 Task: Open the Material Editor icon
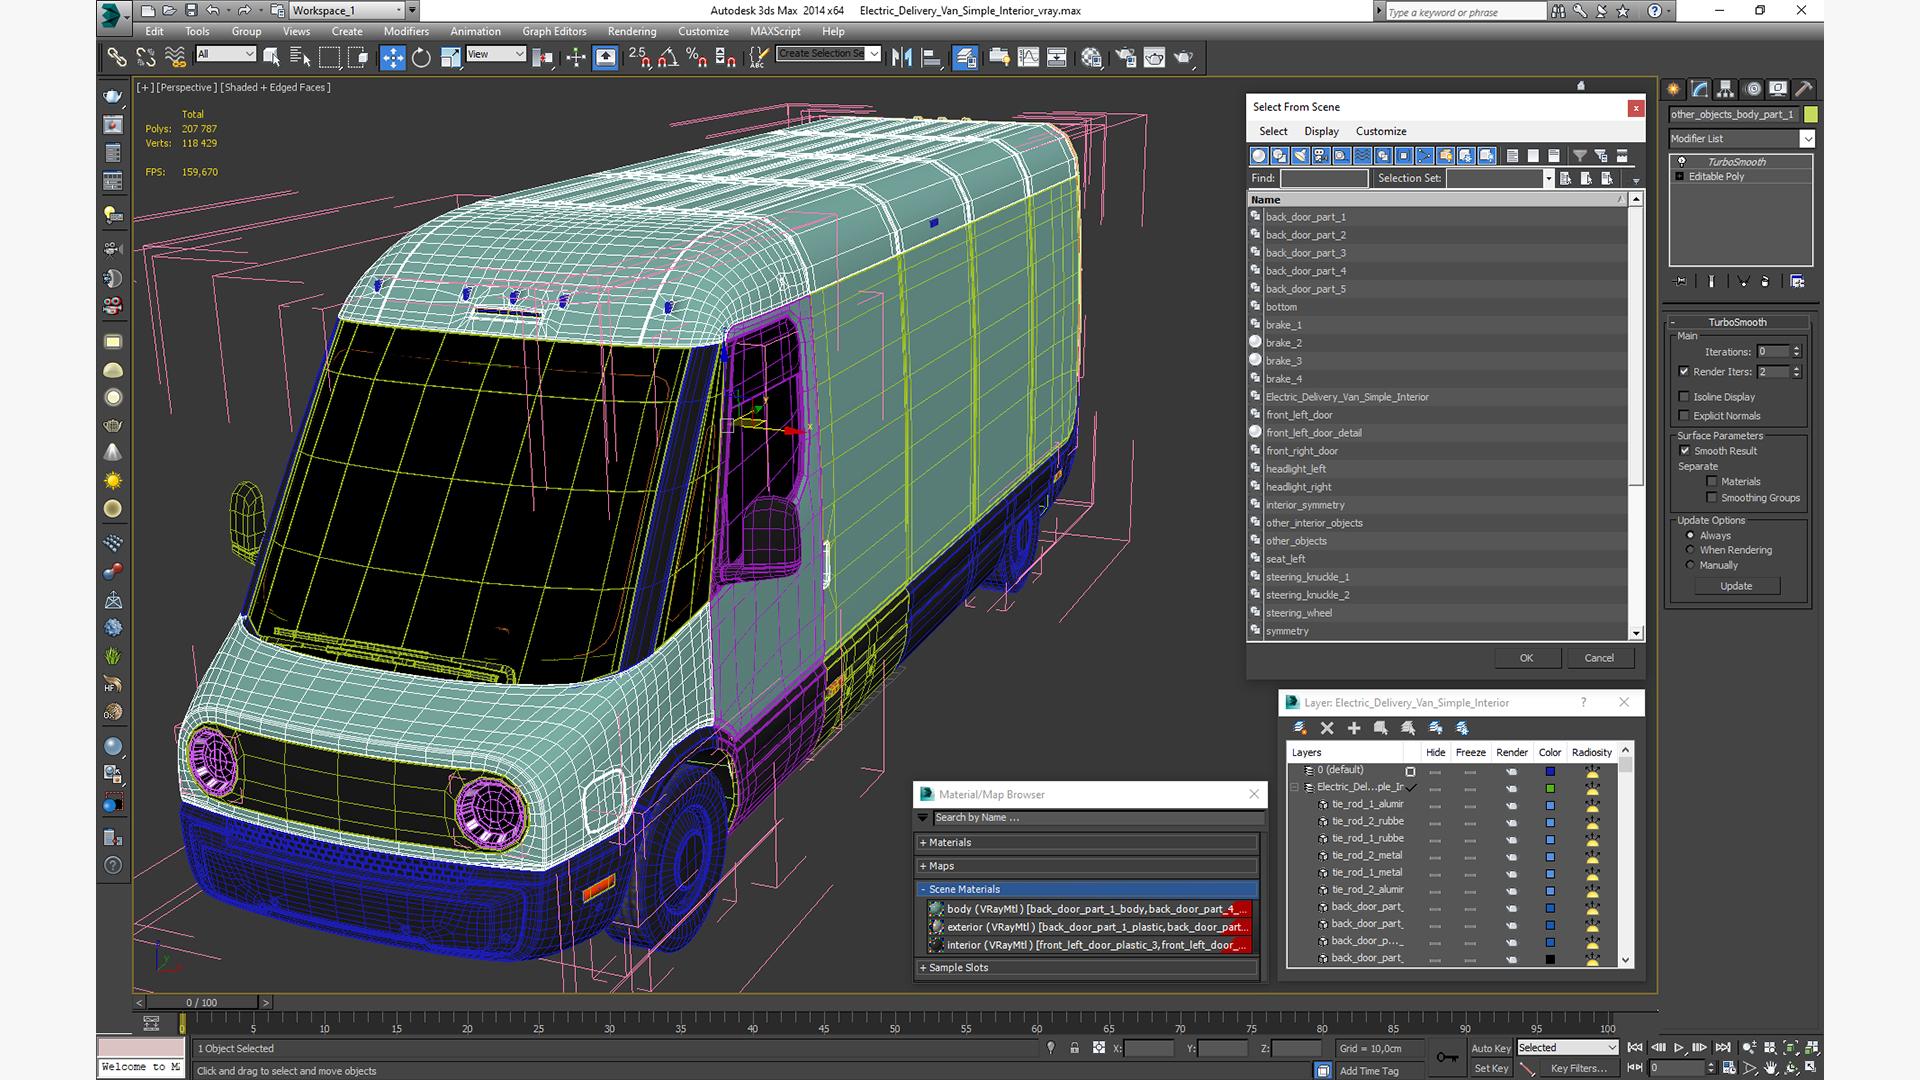(1091, 58)
